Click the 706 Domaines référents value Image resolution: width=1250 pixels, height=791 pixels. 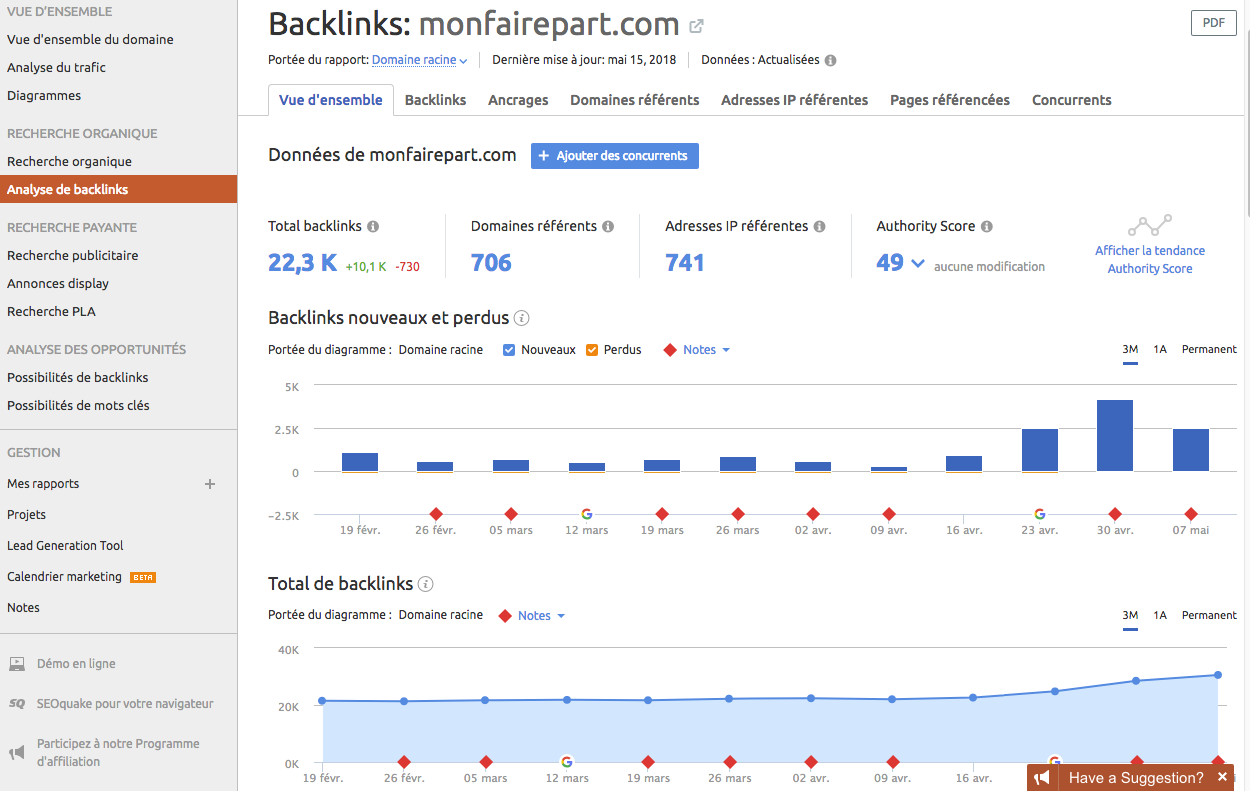tap(491, 263)
